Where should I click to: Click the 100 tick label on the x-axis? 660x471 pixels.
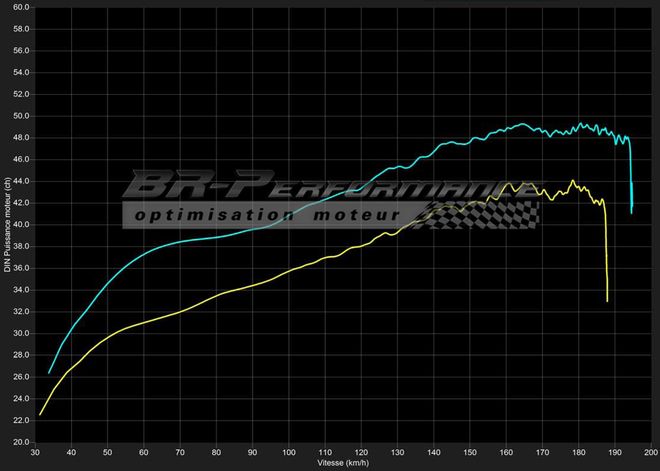289,453
